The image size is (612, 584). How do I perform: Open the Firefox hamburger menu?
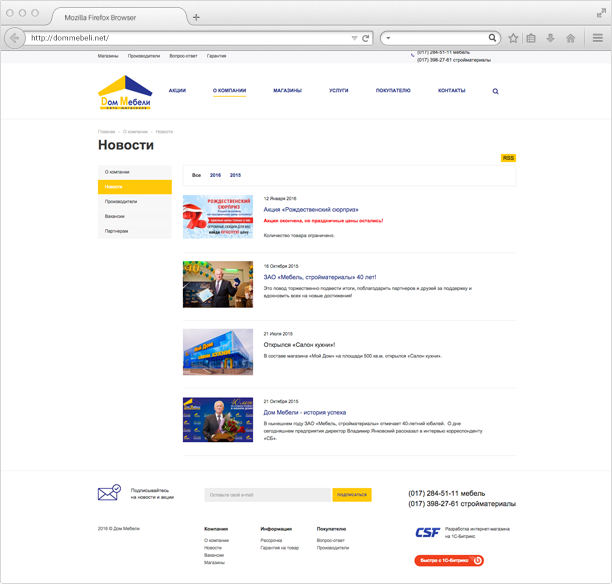pyautogui.click(x=597, y=38)
